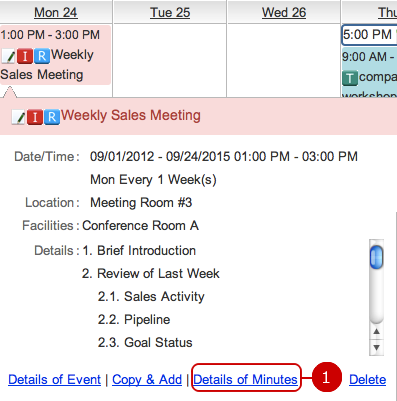Click the notepad icon in Monday's event cell
Image resolution: width=397 pixels, height=401 pixels.
[8, 56]
